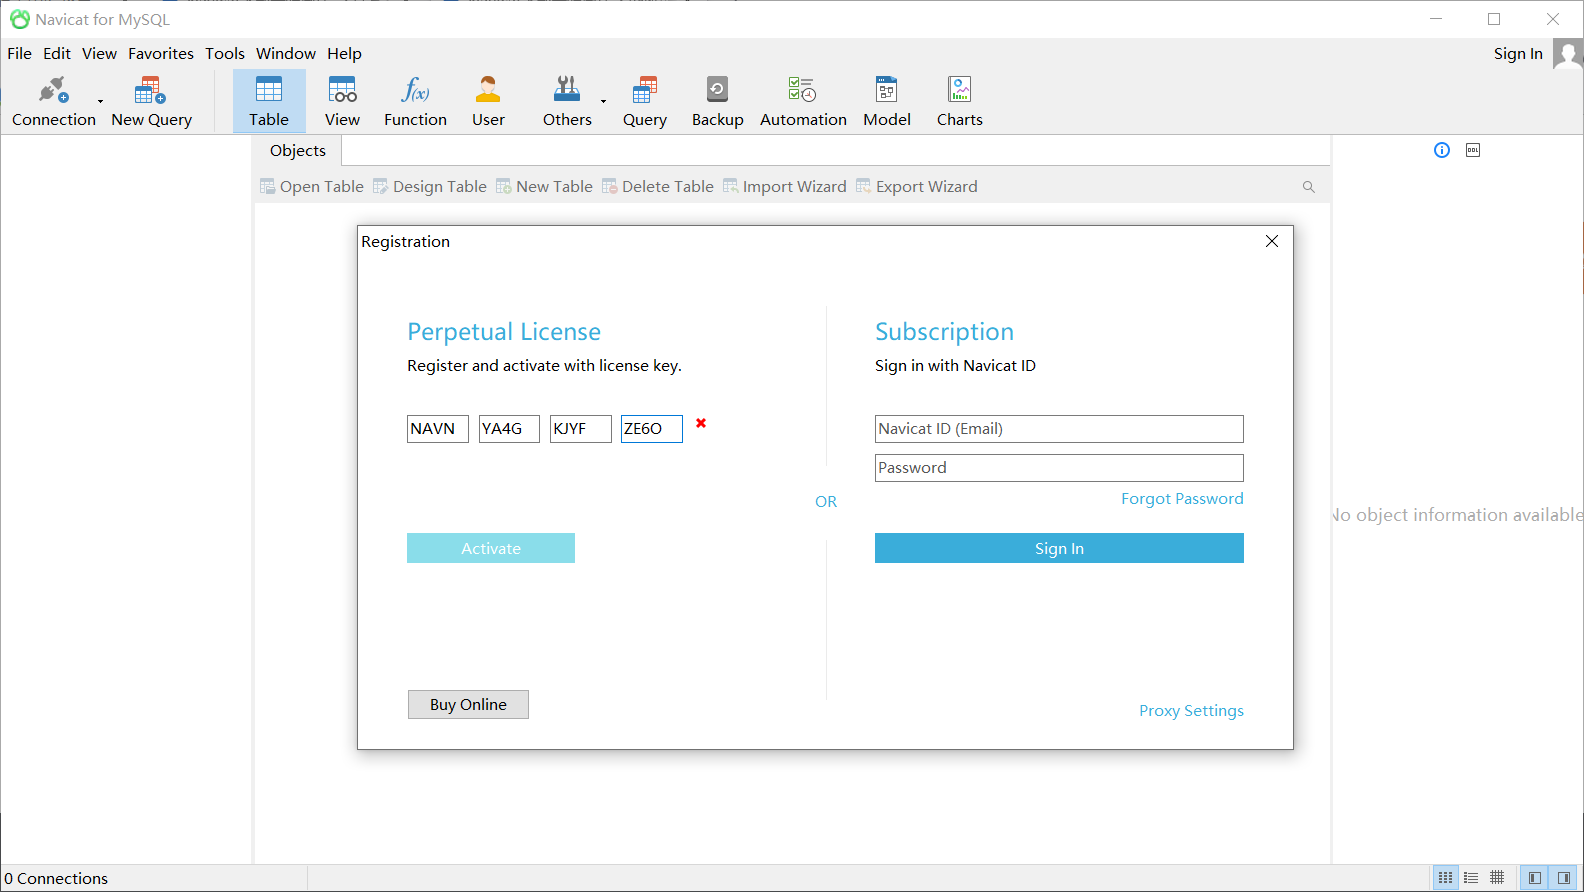The image size is (1584, 892).
Task: Open the Edit menu
Action: [57, 54]
